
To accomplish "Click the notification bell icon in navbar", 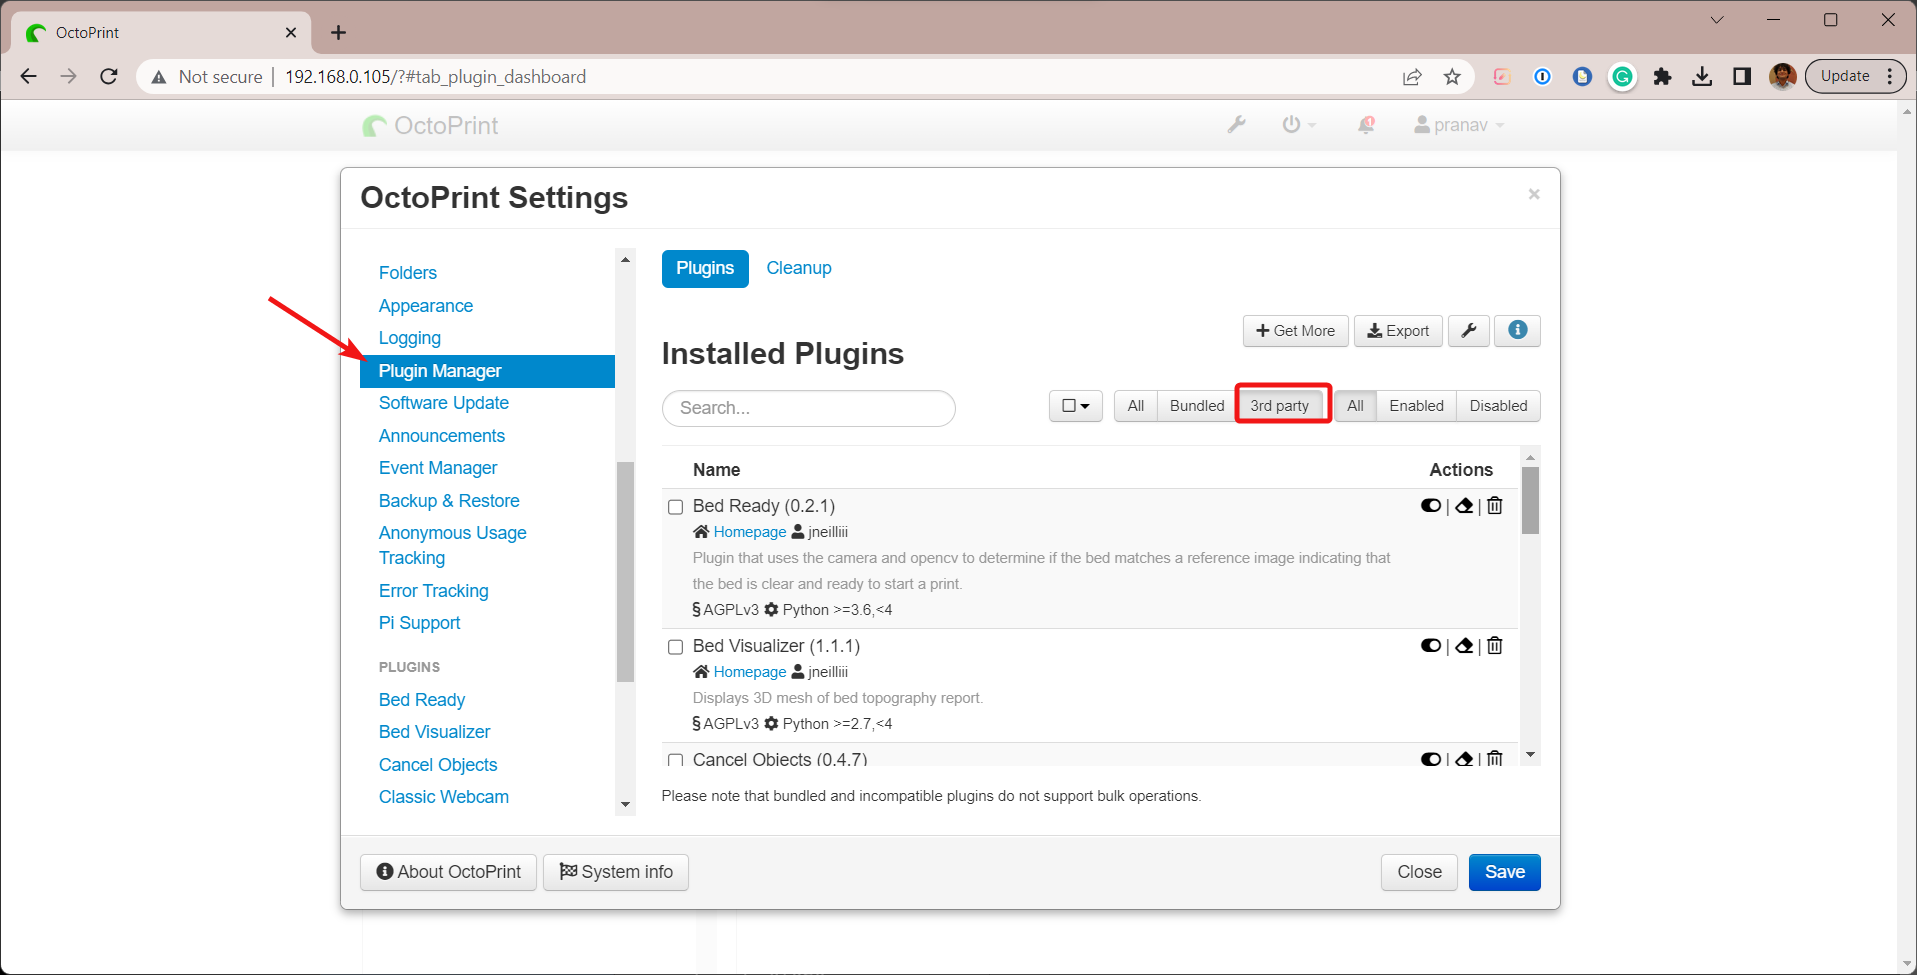I will [x=1366, y=125].
